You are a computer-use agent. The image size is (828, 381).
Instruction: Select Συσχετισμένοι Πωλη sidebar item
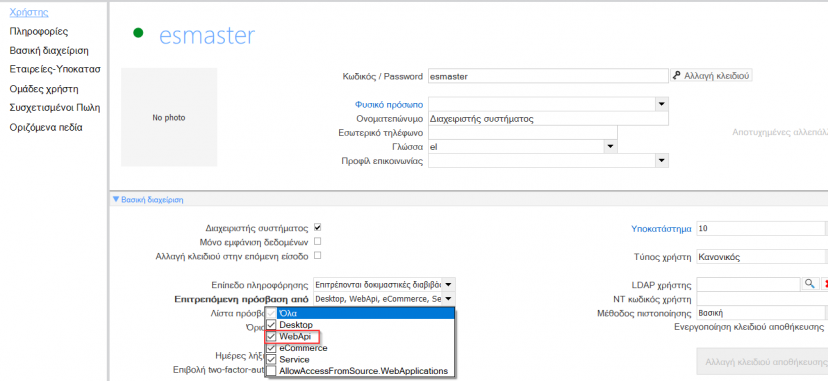pyautogui.click(x=55, y=108)
